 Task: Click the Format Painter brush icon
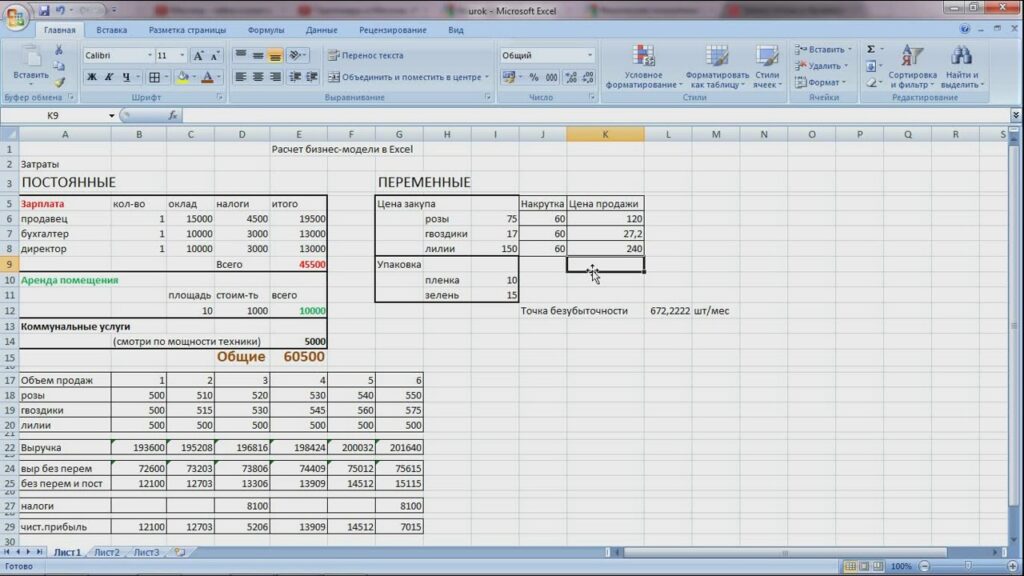point(59,82)
